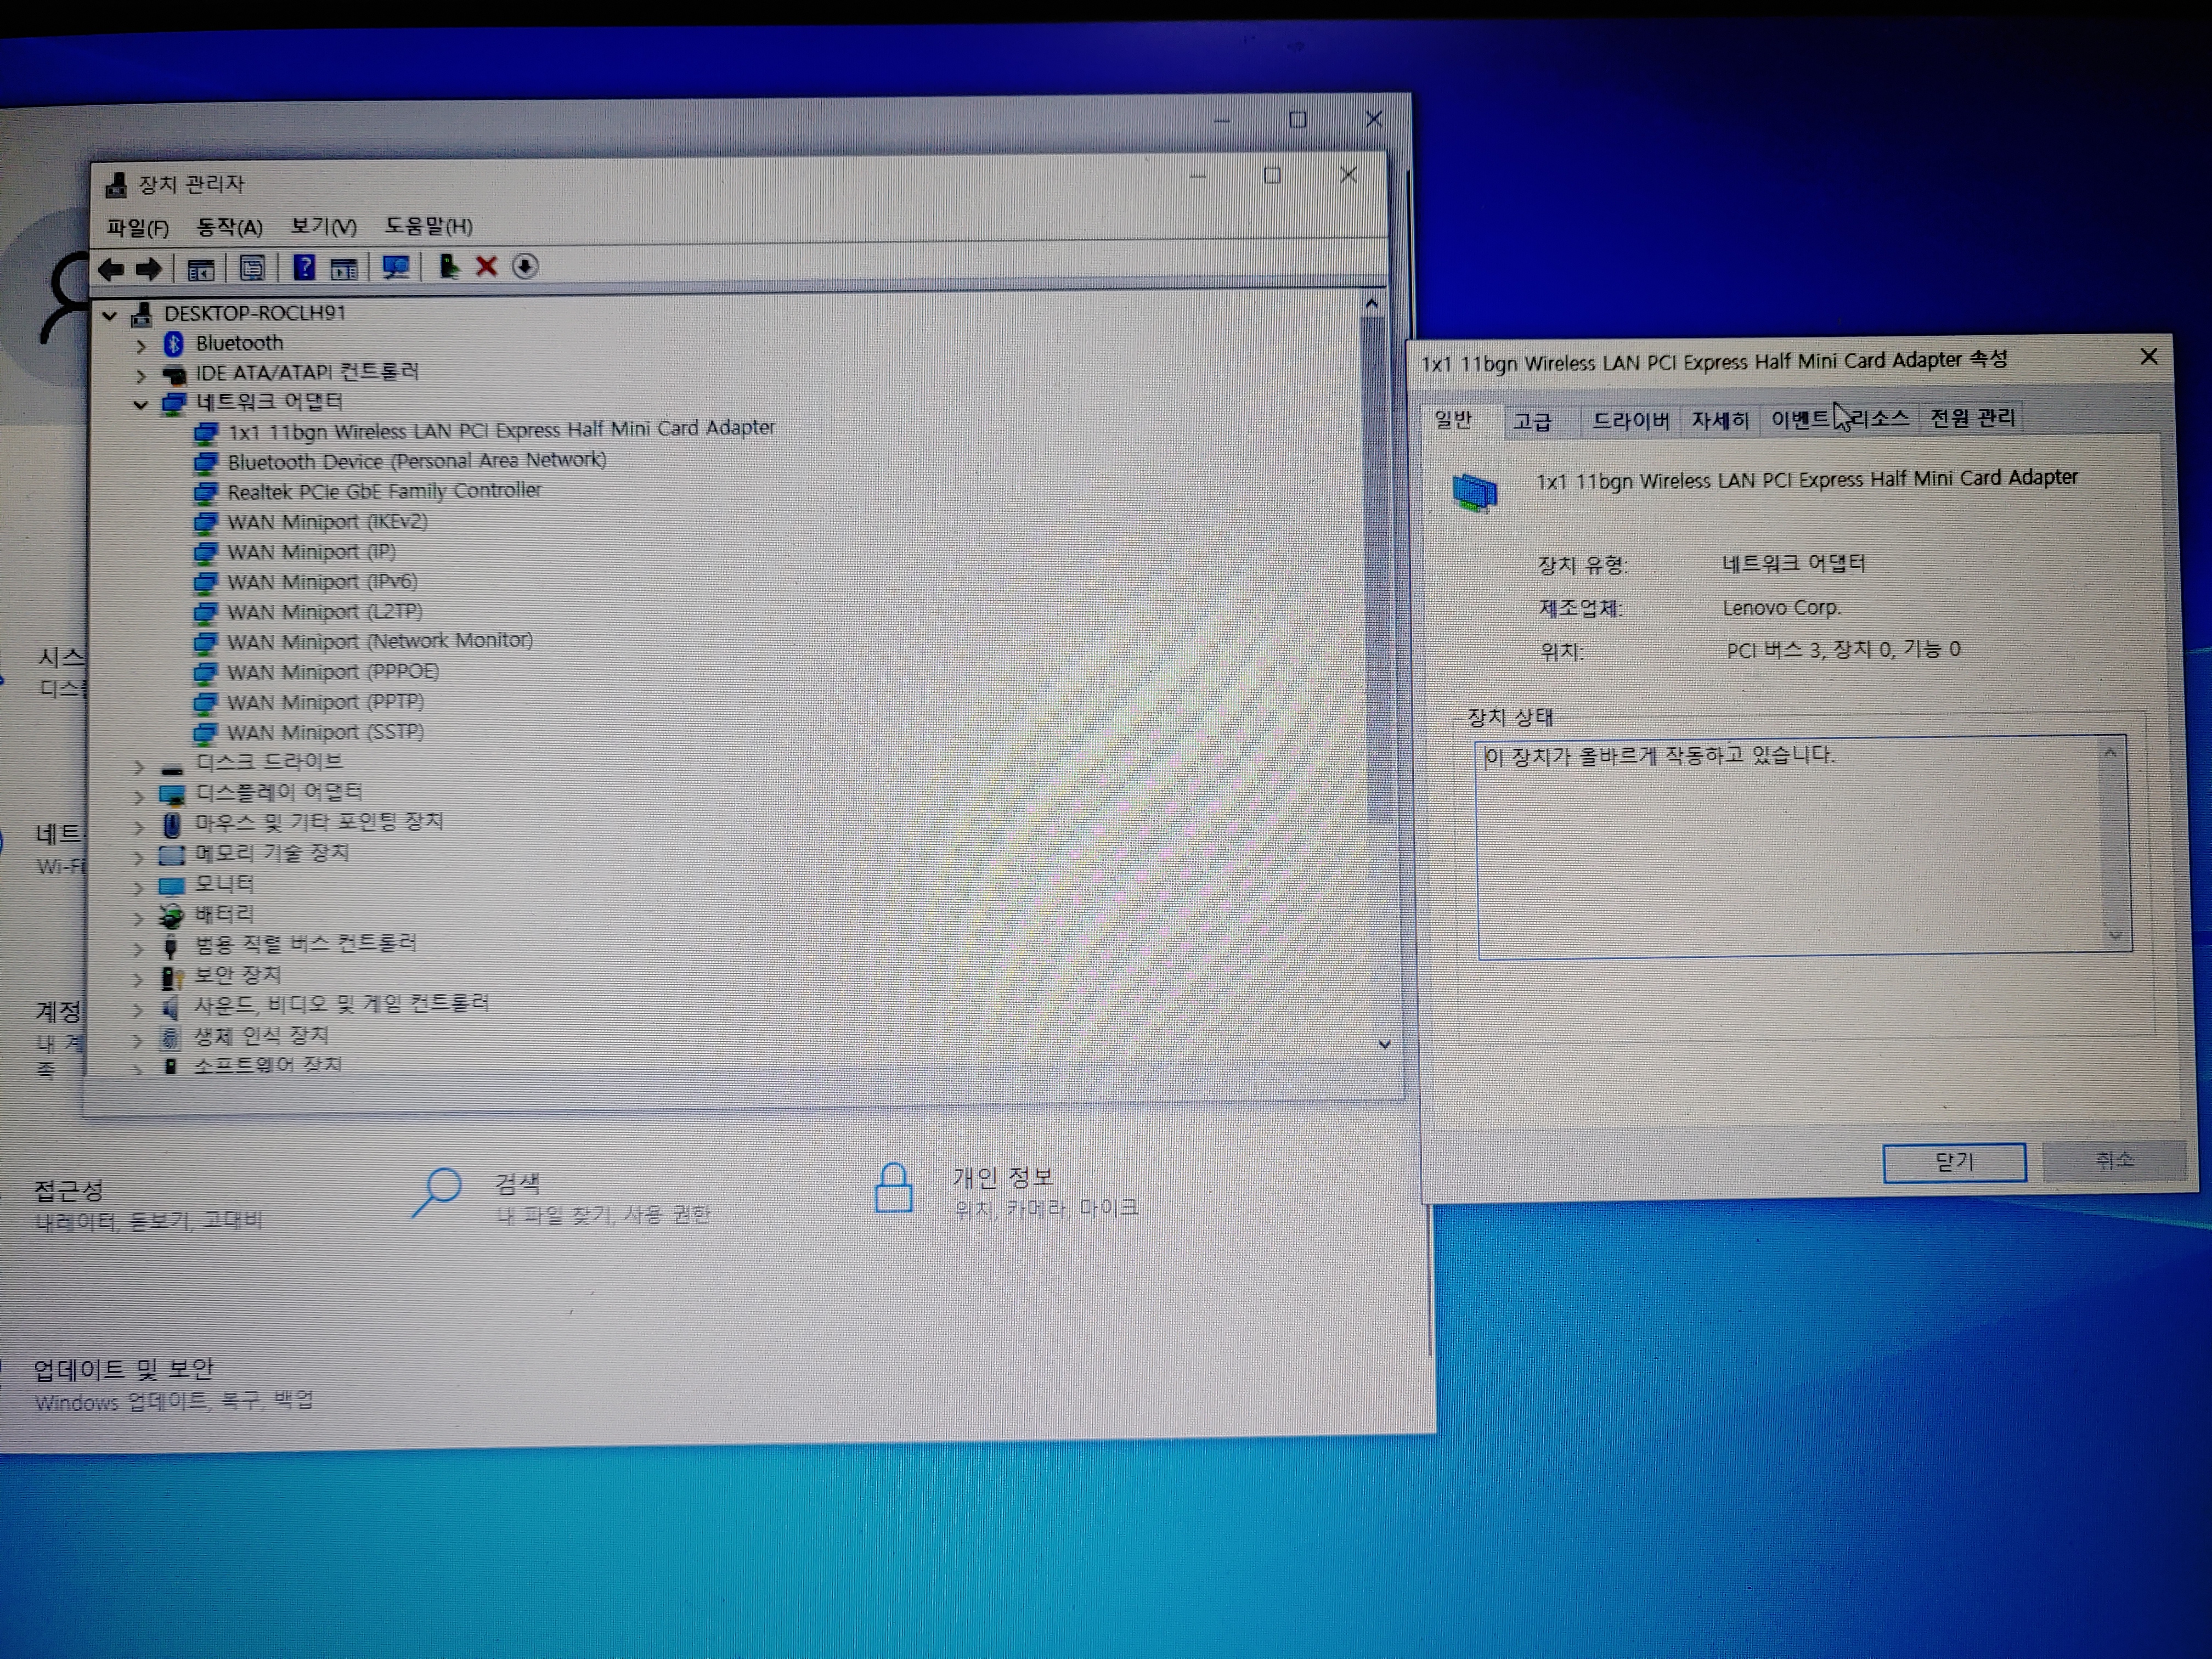2212x1659 pixels.
Task: Select Bluetooth Device (Personal Area Network)
Action: [417, 461]
